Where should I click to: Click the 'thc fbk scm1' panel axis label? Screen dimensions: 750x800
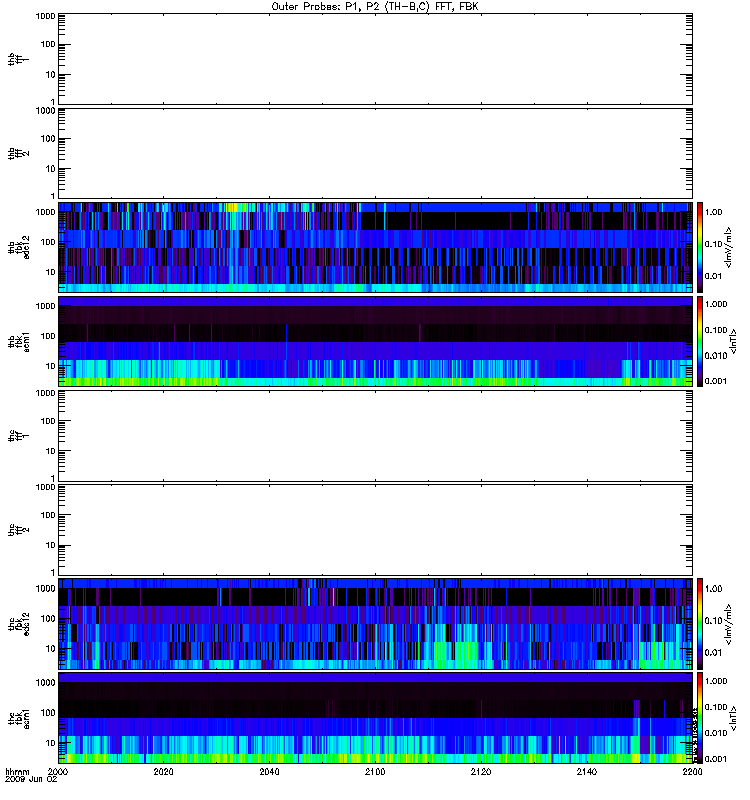pos(19,718)
